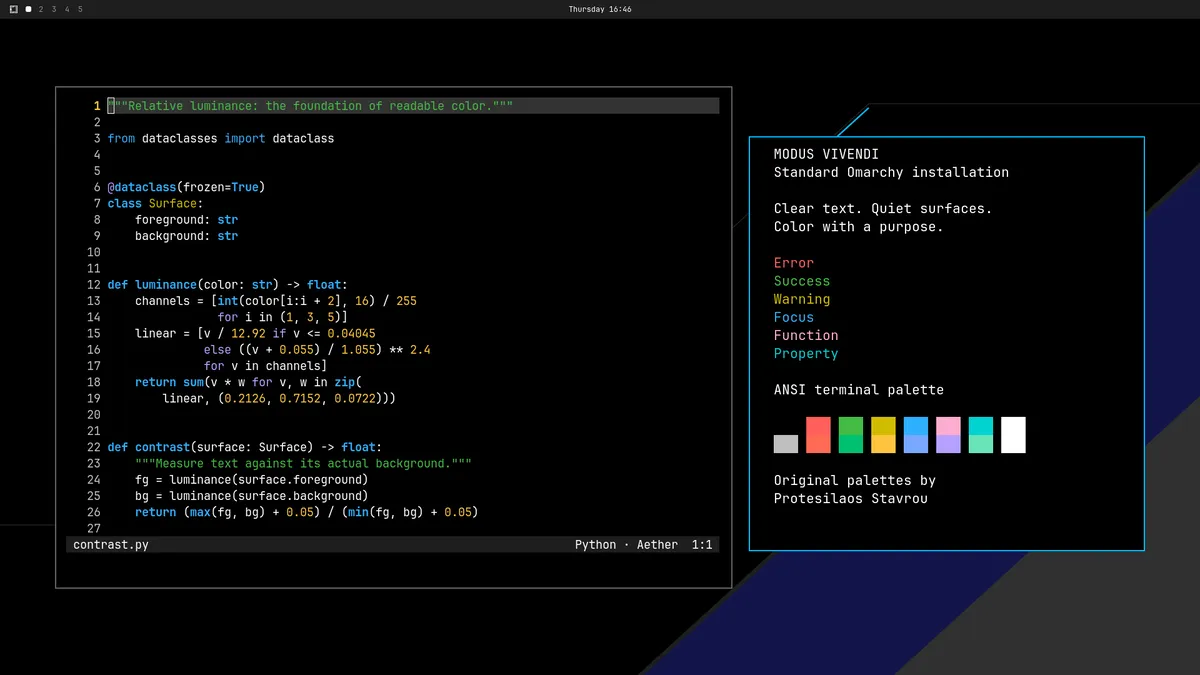
Task: Click 'Color with a purpose.' line
Action: [x=859, y=227]
